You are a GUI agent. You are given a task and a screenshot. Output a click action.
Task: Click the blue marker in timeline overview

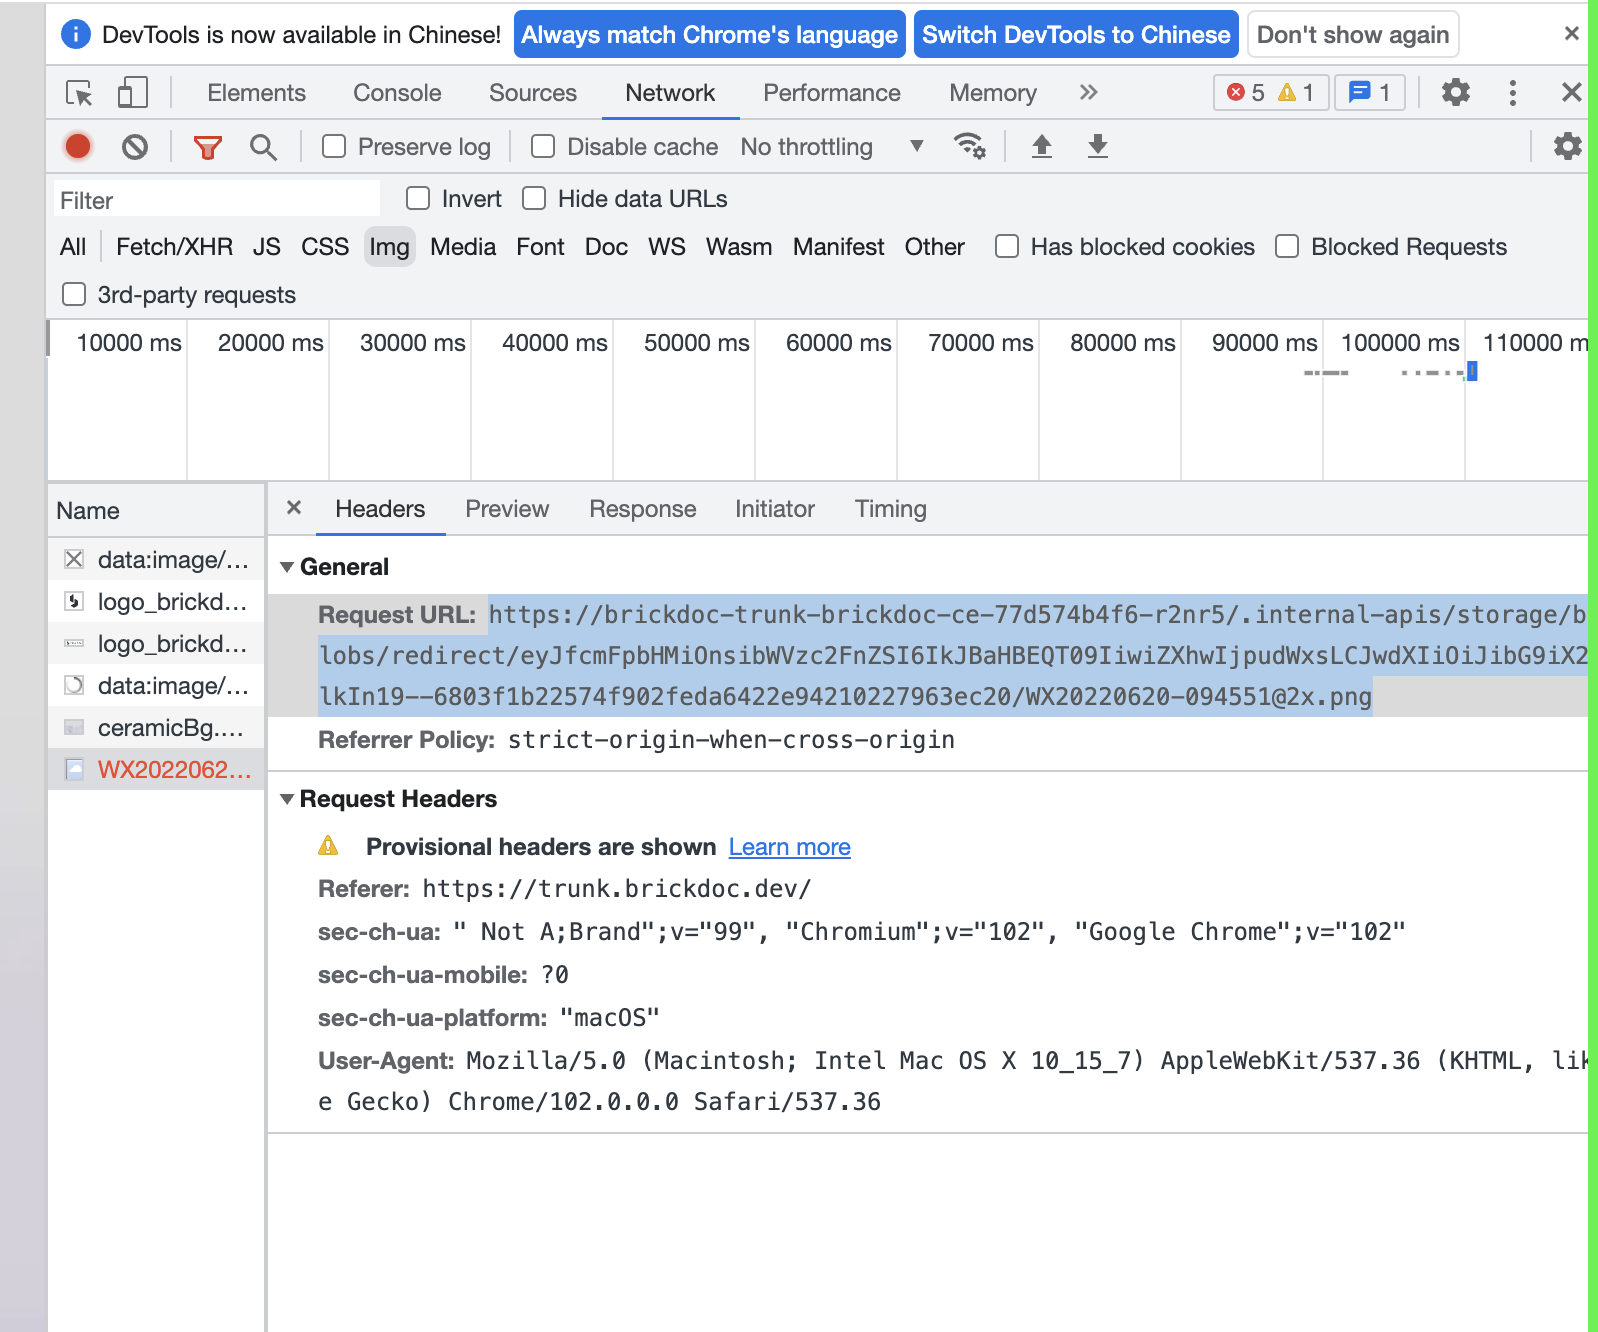(x=1472, y=372)
